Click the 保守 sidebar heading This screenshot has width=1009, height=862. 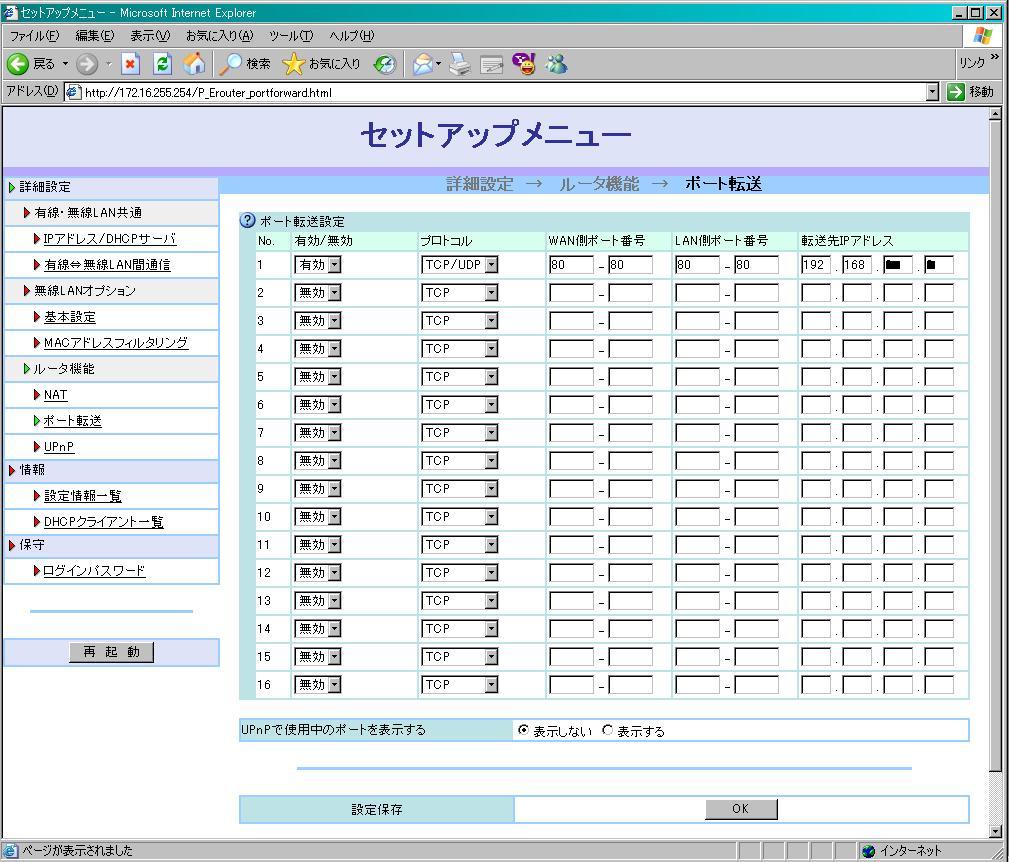point(32,545)
